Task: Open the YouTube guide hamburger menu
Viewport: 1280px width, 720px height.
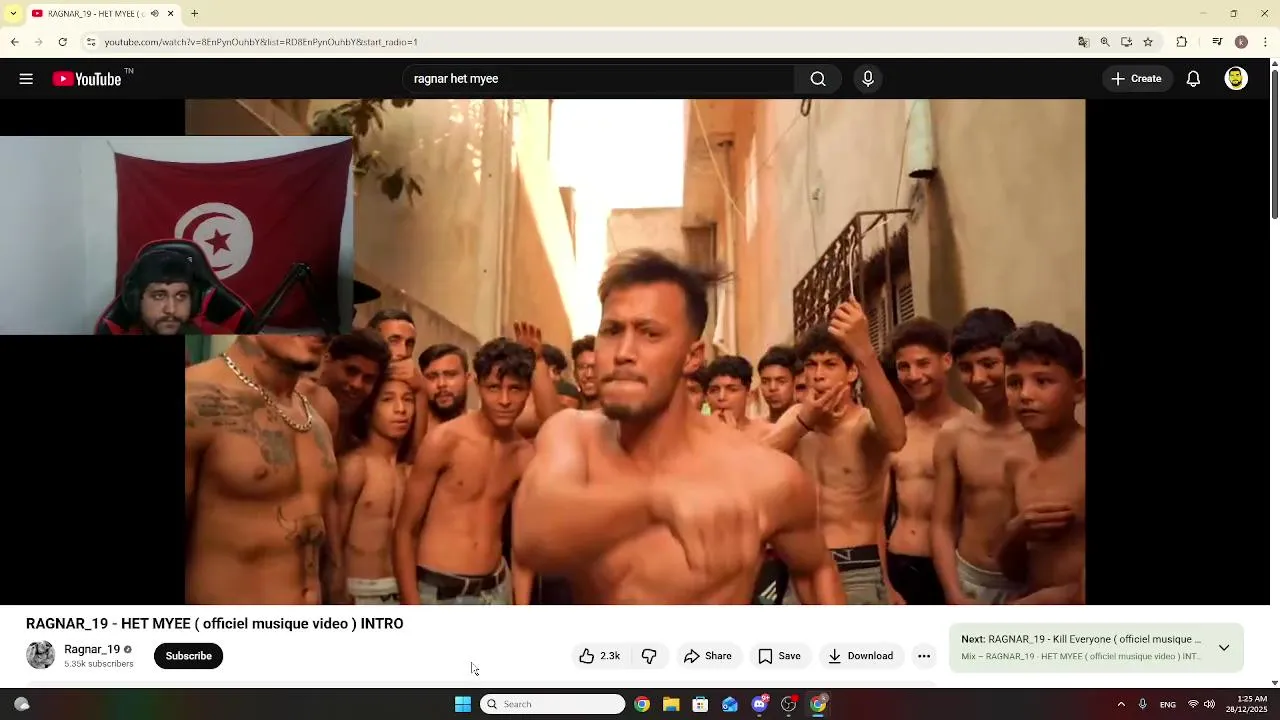Action: 26,79
